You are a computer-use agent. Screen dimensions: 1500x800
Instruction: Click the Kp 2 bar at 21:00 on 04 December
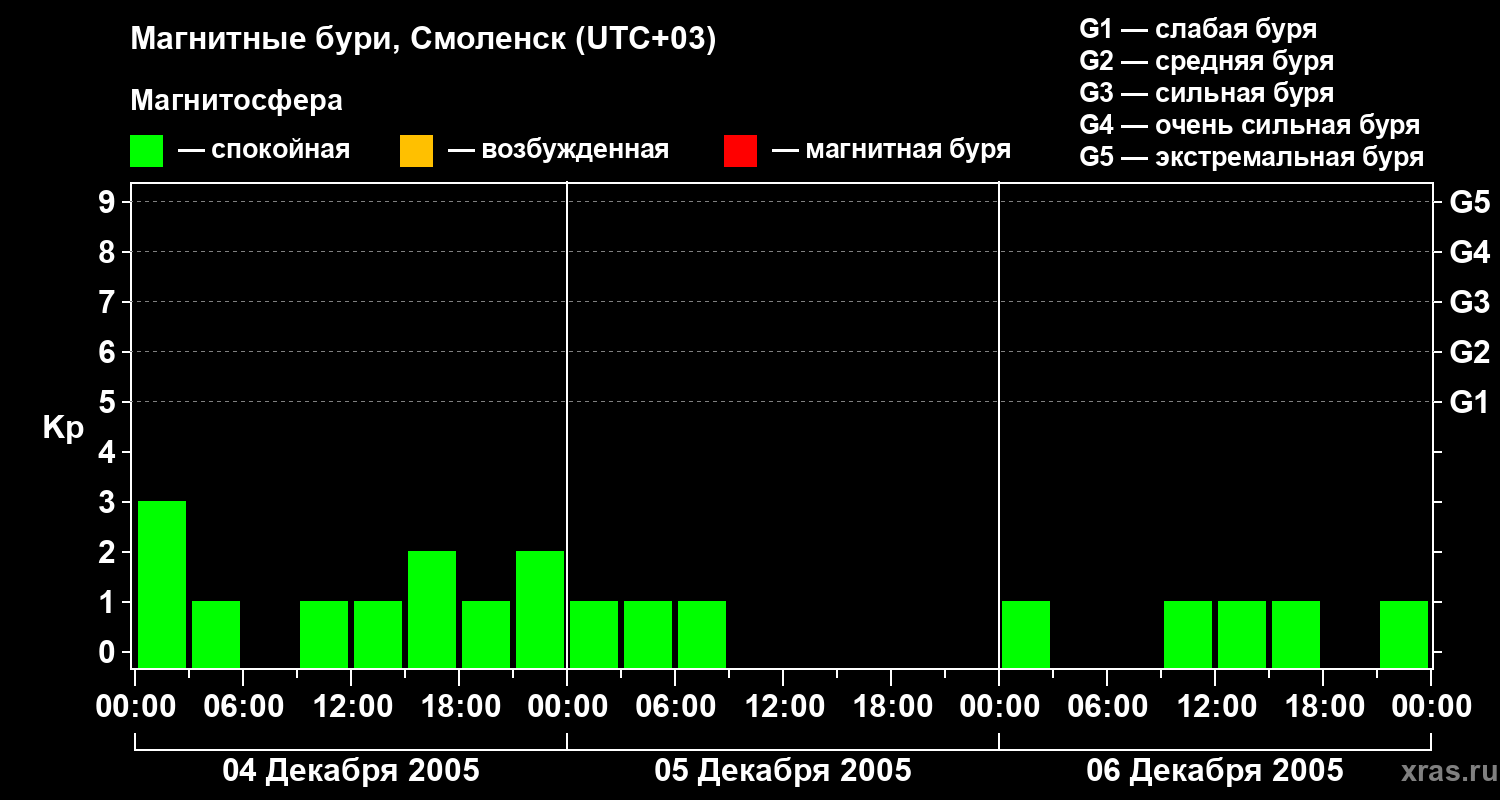(540, 609)
